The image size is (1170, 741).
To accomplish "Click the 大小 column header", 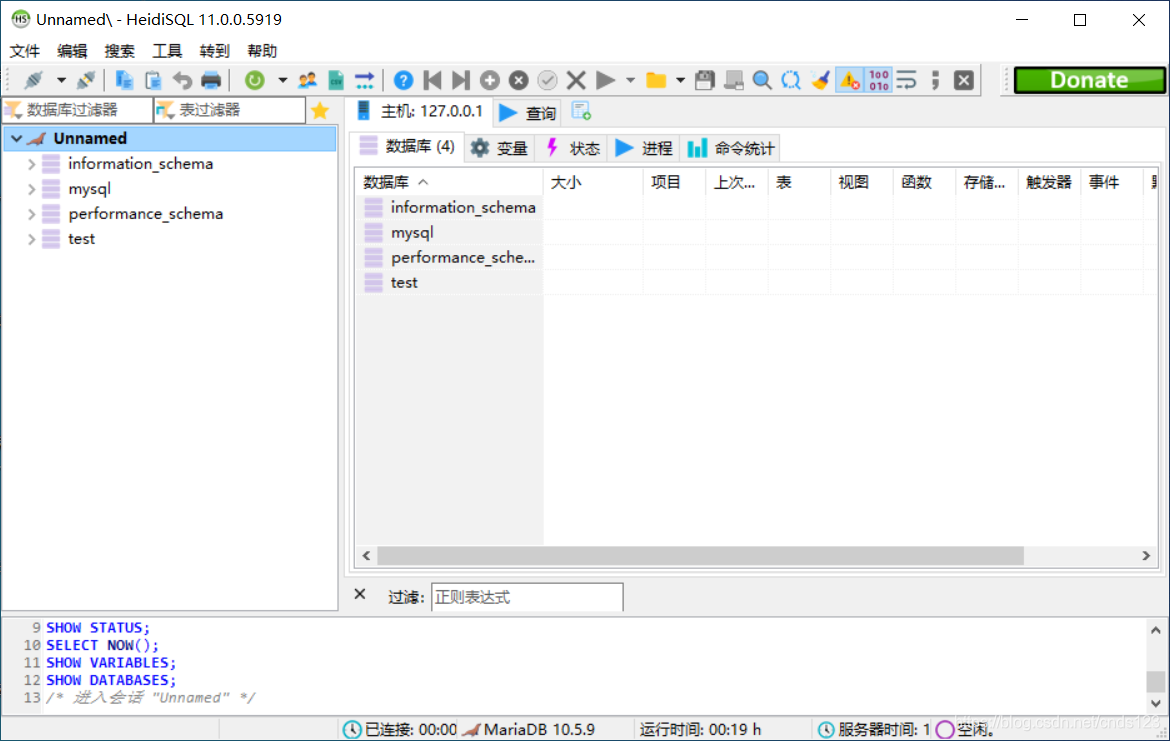I will pyautogui.click(x=593, y=182).
